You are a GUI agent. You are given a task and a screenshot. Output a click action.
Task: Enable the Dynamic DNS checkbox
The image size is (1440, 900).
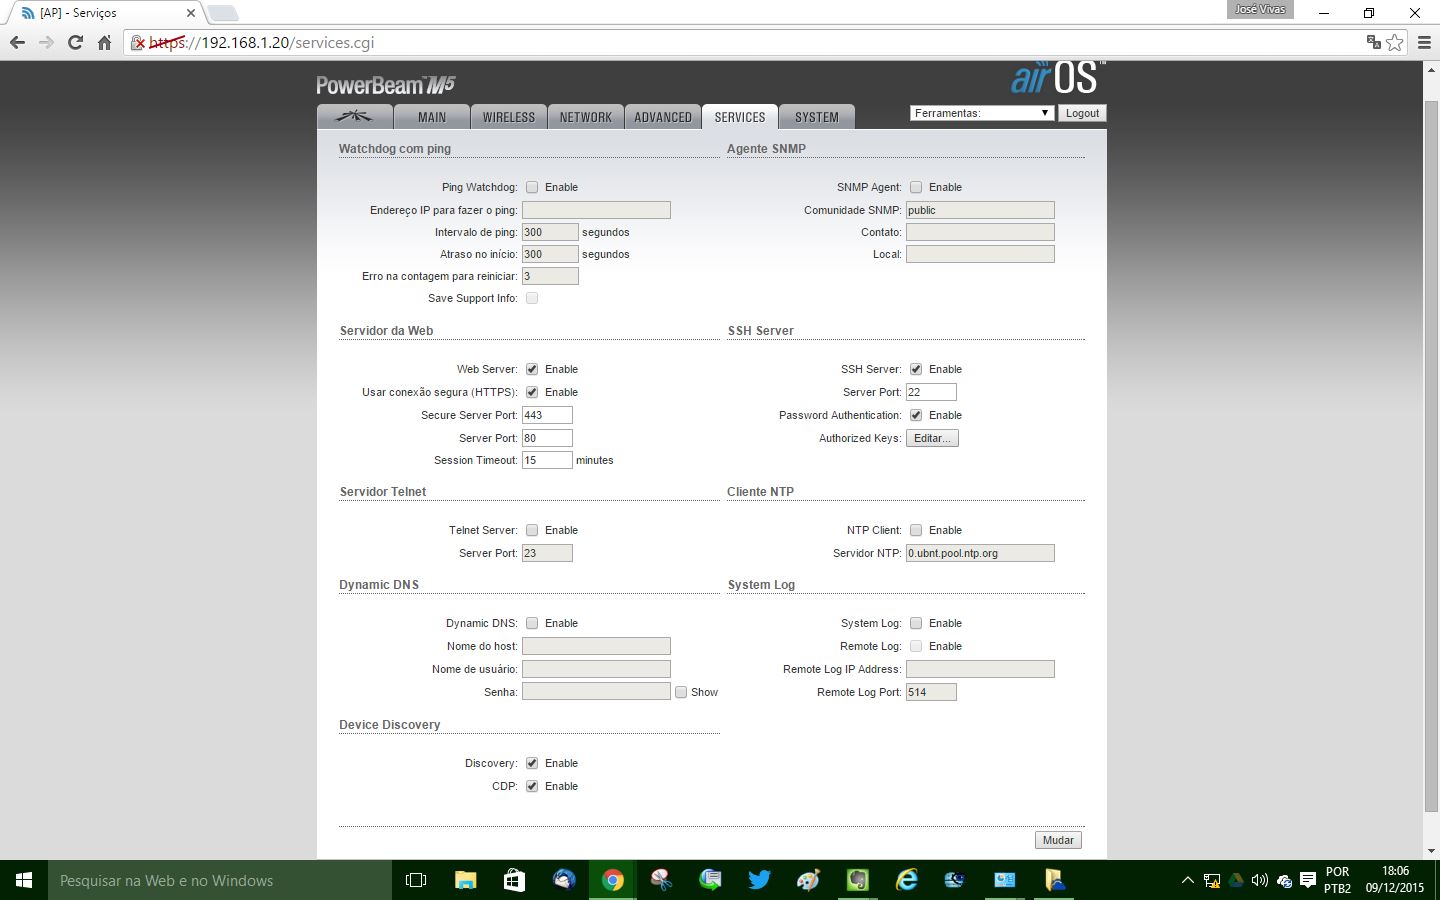click(x=532, y=623)
